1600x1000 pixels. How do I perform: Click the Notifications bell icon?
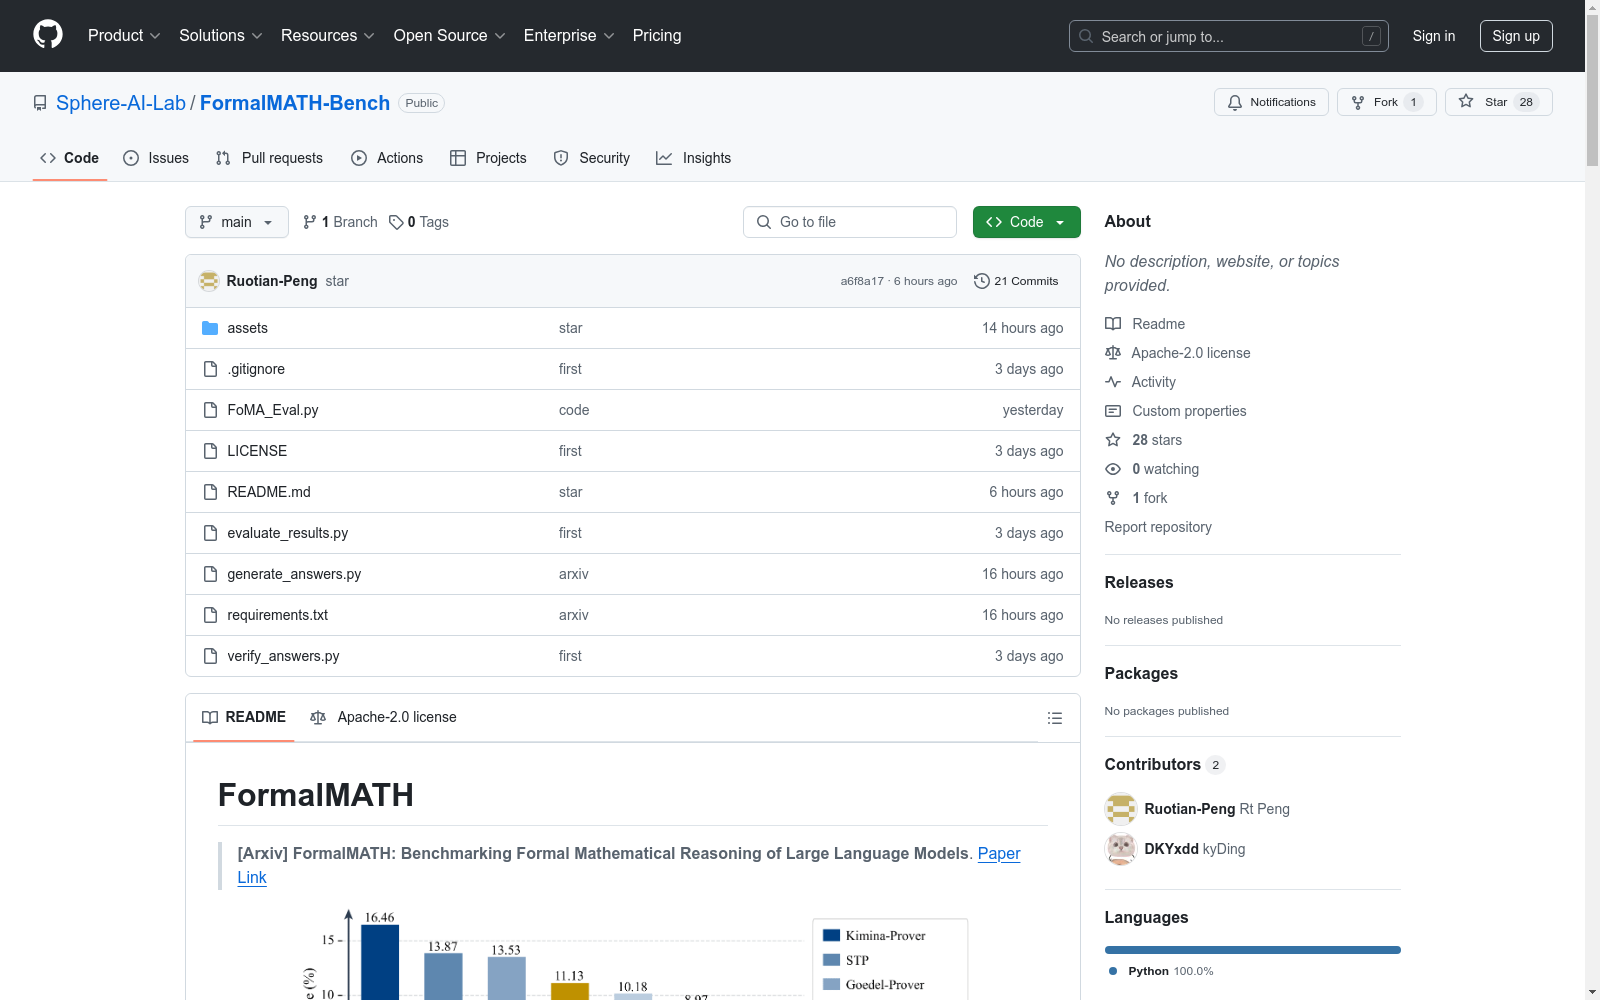1235,102
